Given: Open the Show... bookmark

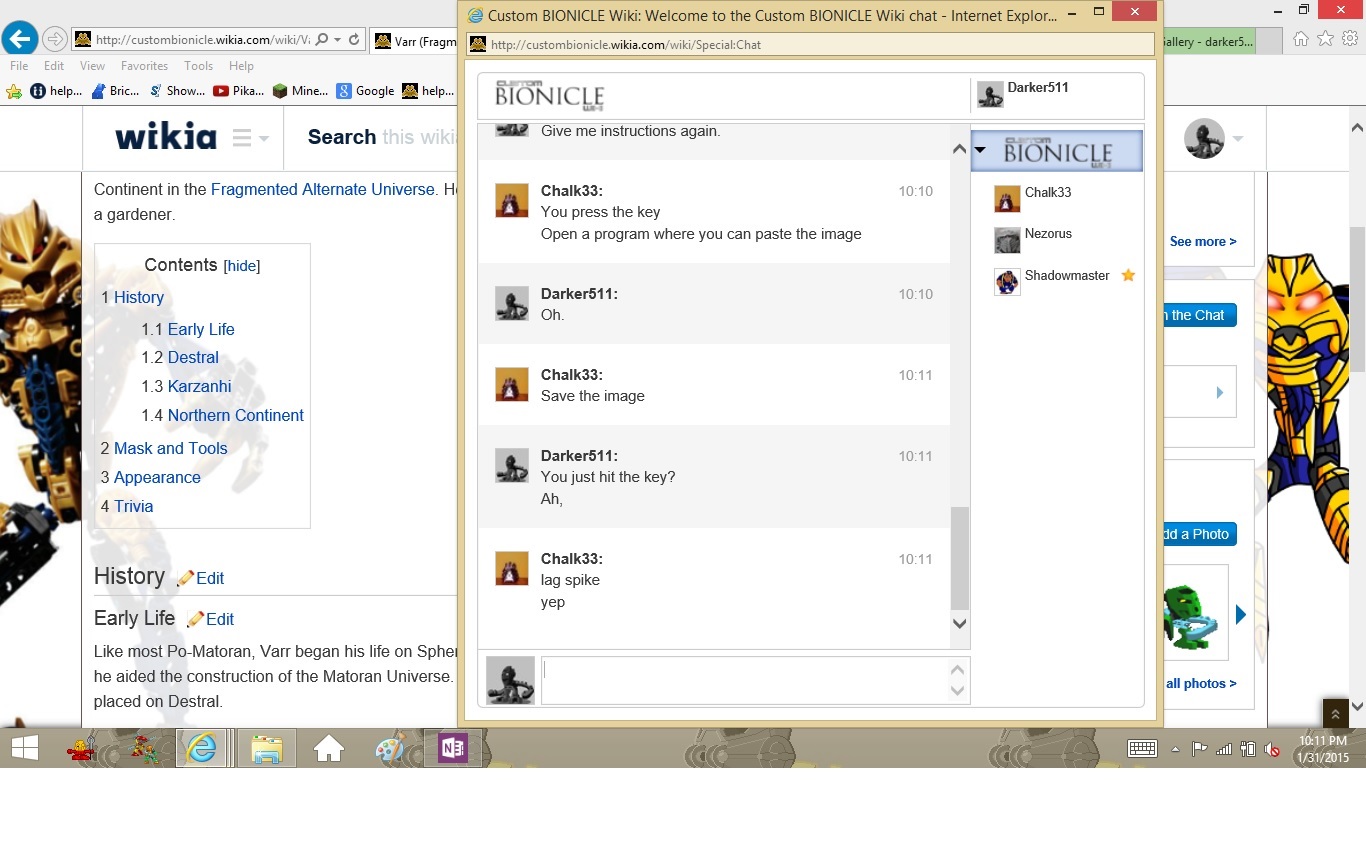Looking at the screenshot, I should click(177, 91).
